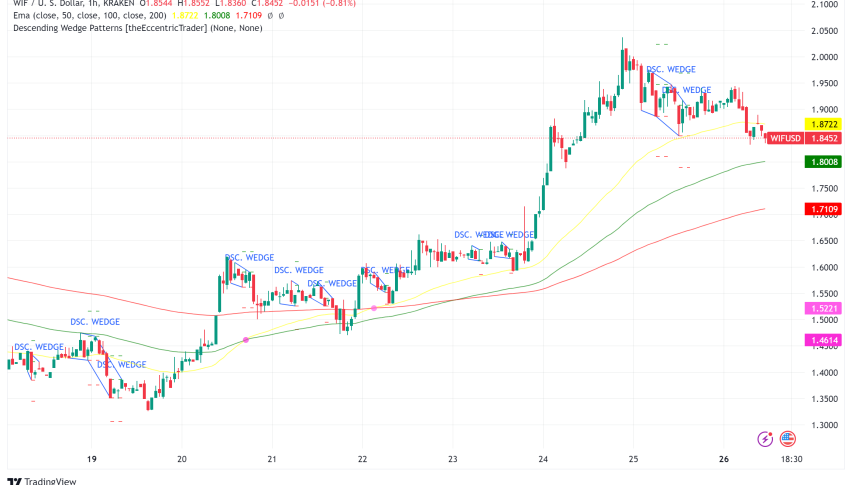Click the WIF / U.S. Dollar symbol title
This screenshot has width=852, height=485.
(x=73, y=4)
